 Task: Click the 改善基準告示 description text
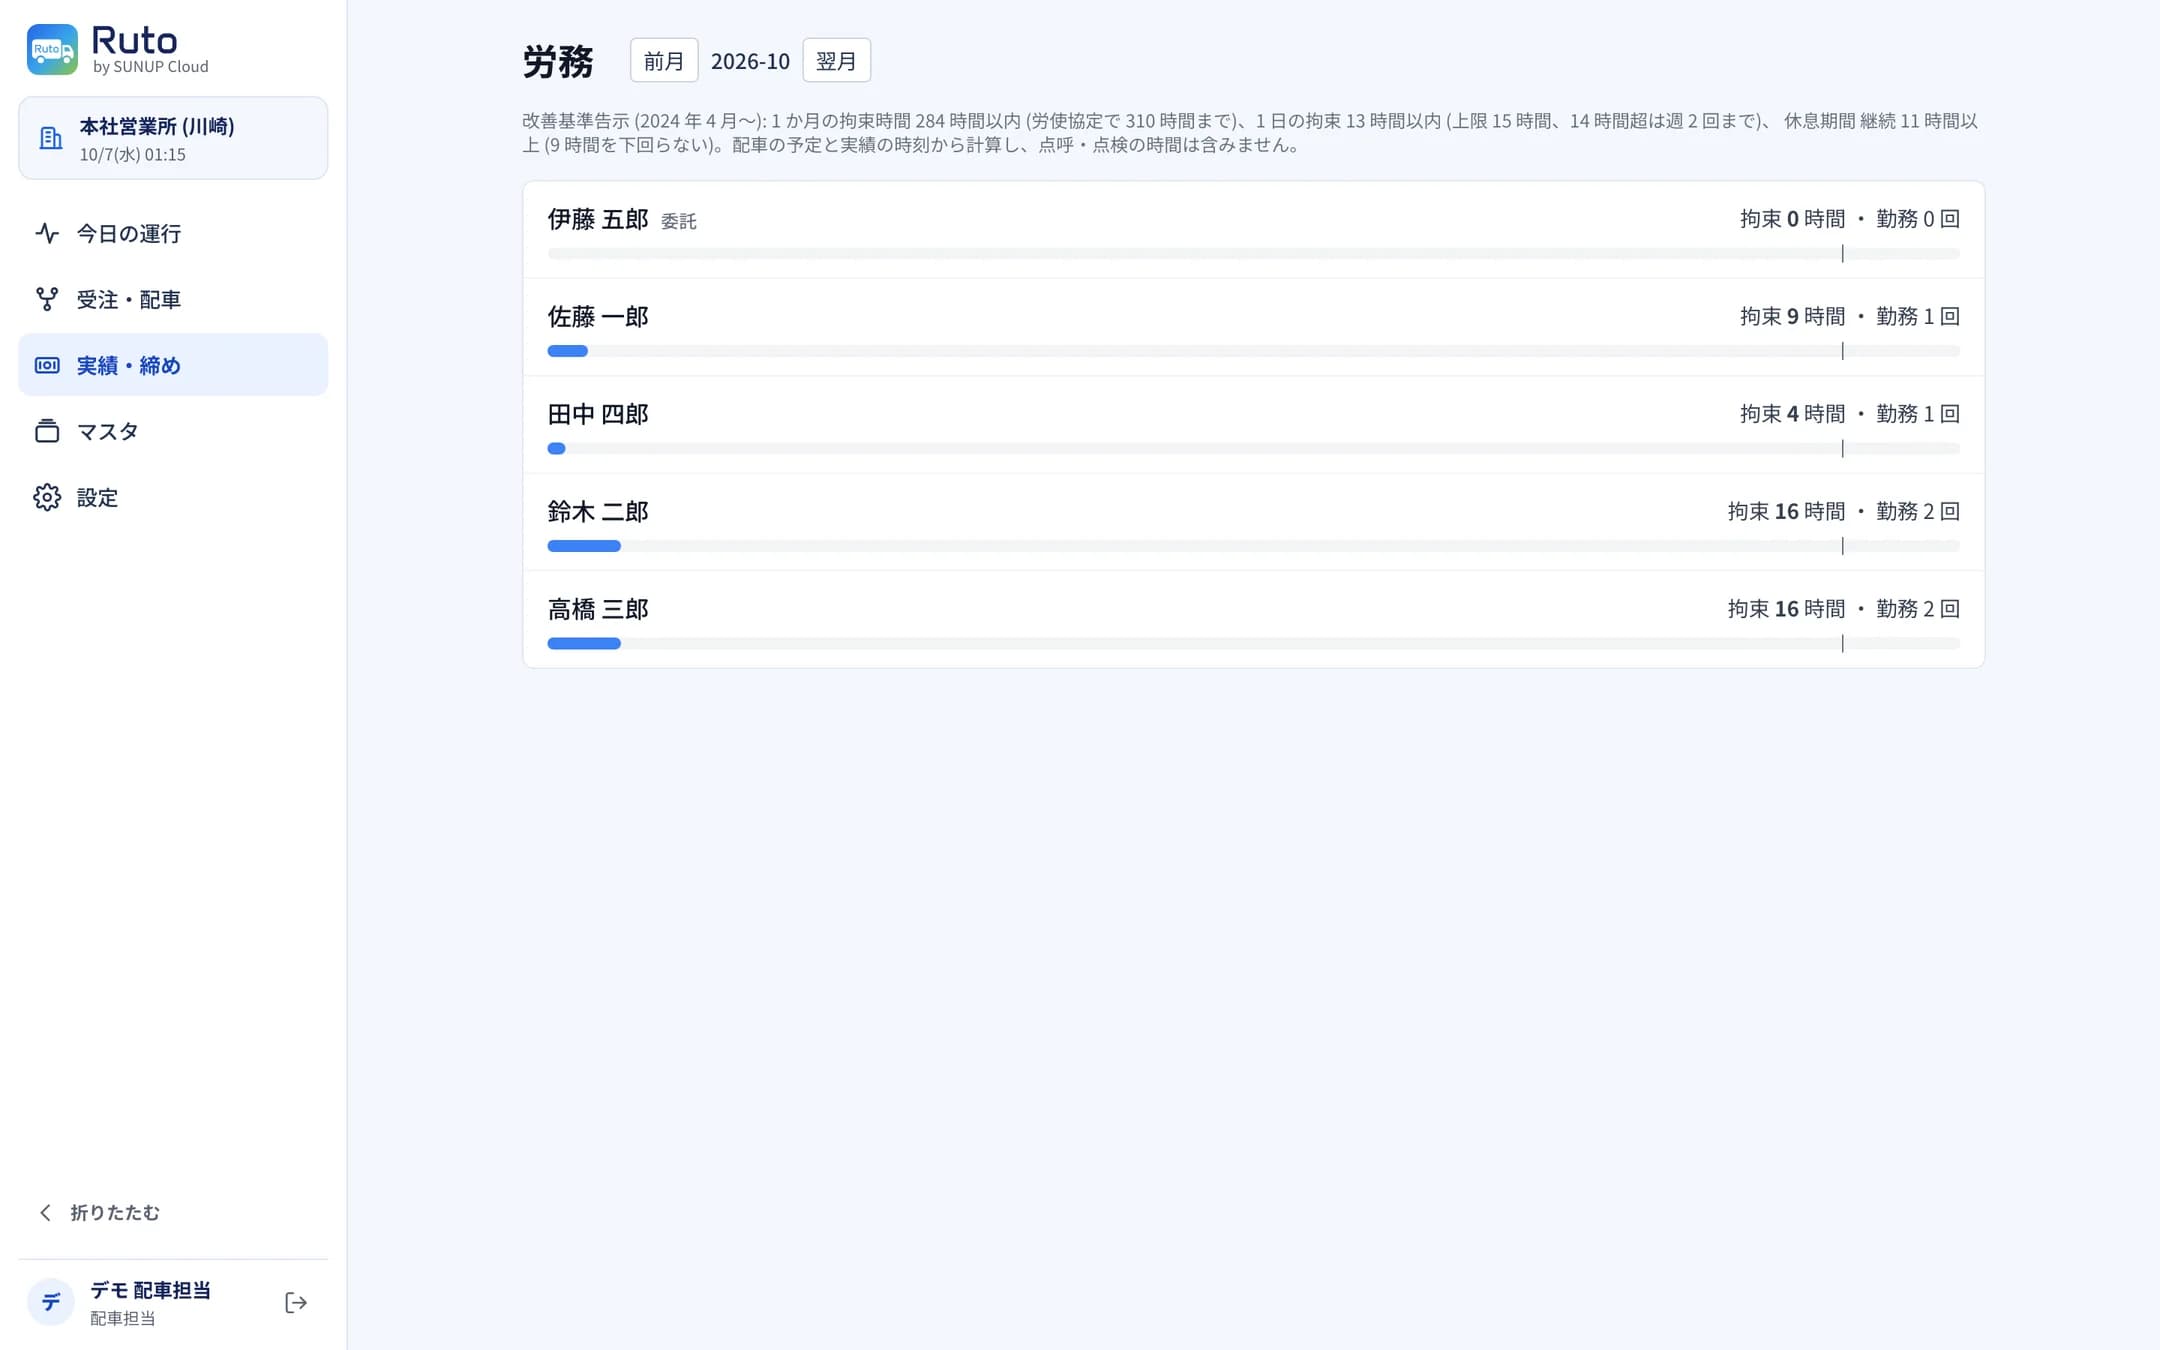[1250, 133]
